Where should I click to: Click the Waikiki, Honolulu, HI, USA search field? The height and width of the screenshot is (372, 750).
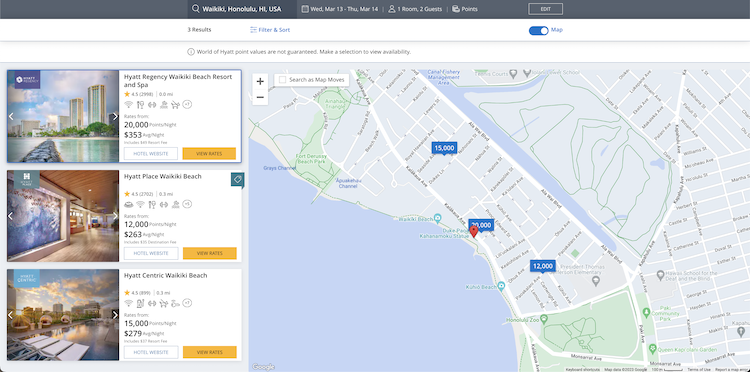coord(242,9)
